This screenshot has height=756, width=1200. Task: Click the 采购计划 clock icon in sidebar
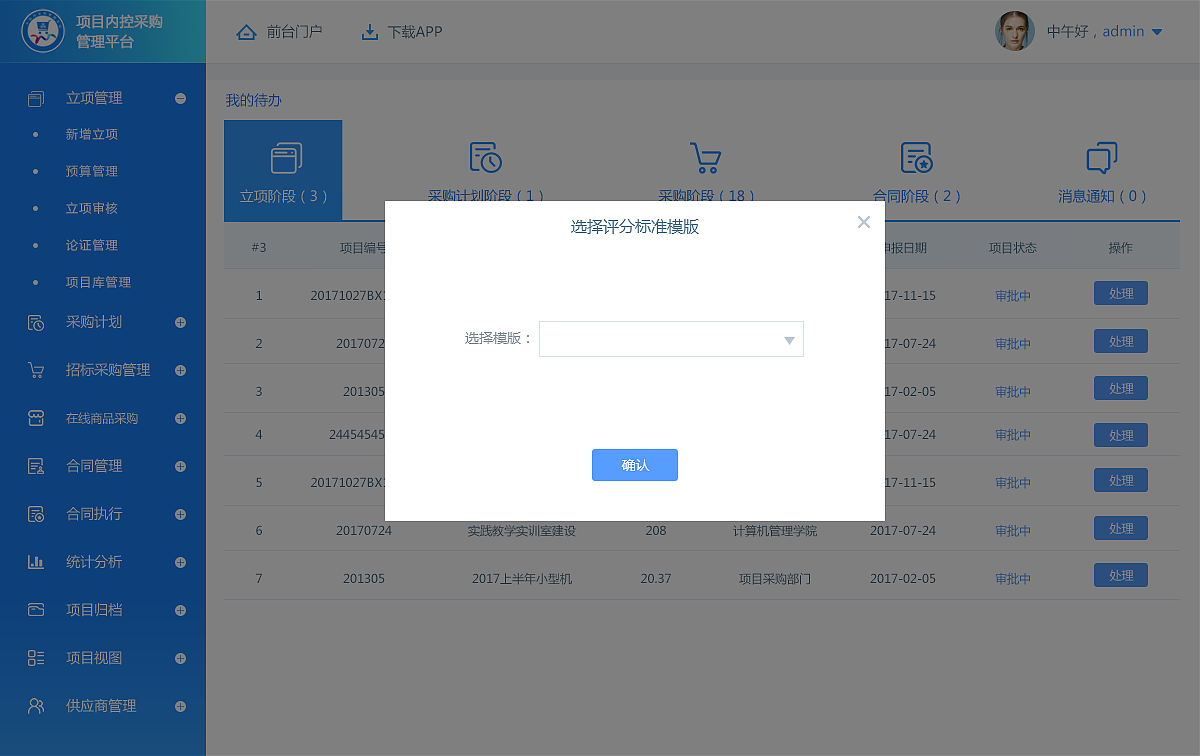click(33, 322)
